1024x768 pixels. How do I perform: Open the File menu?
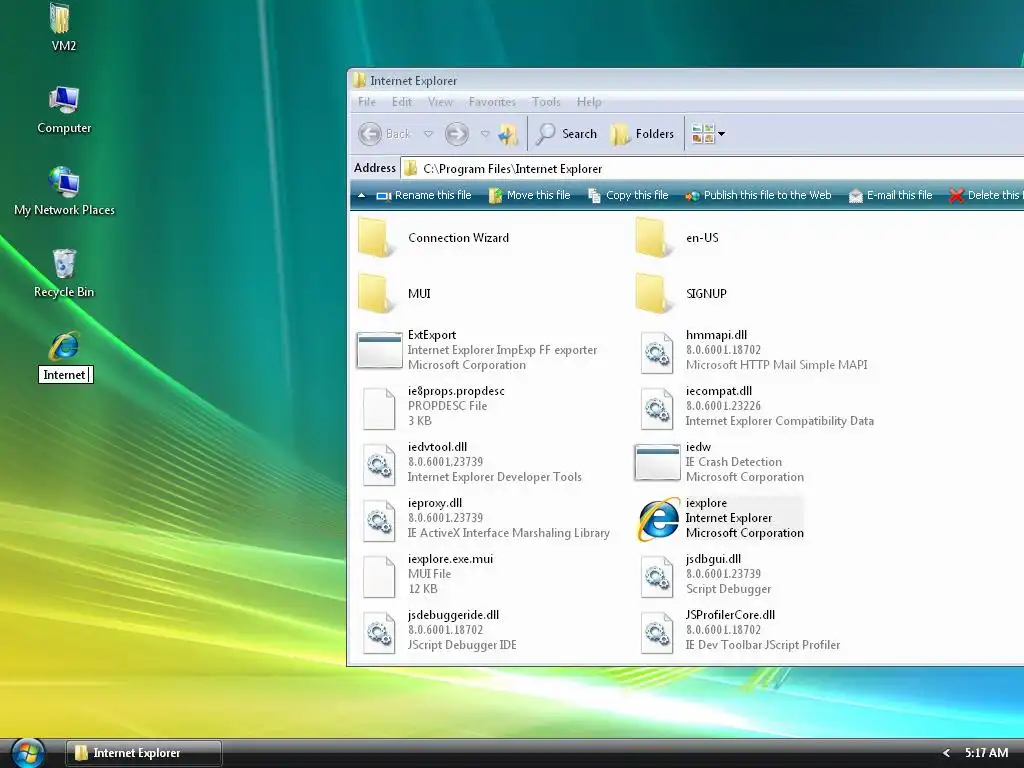tap(366, 102)
